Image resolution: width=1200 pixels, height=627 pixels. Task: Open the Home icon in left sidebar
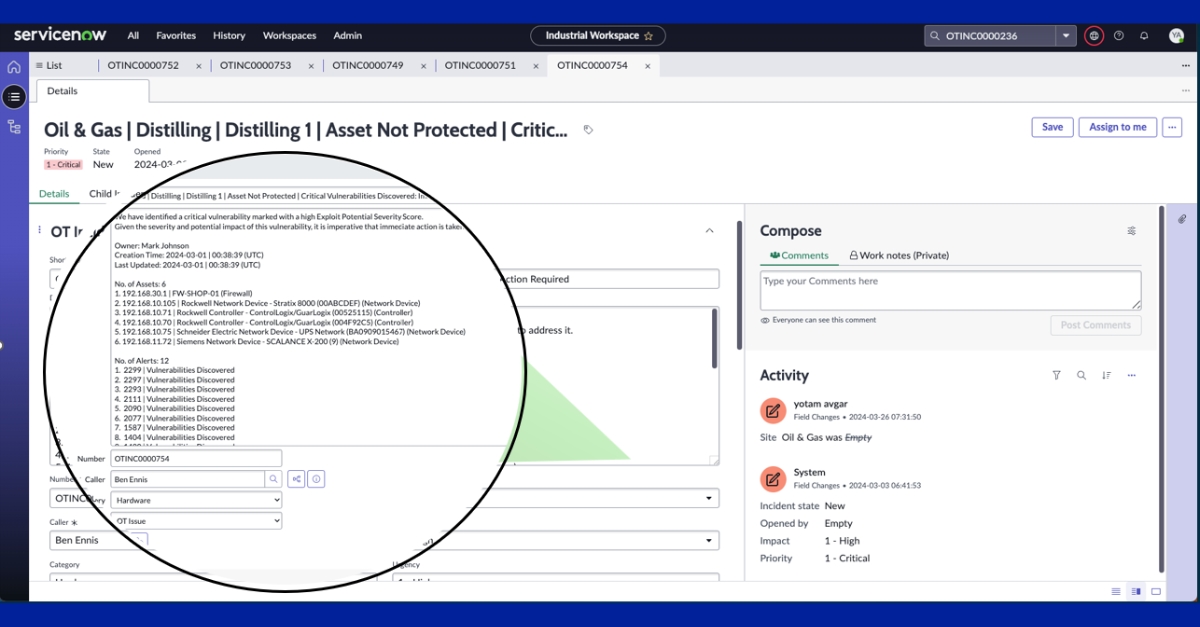[14, 67]
